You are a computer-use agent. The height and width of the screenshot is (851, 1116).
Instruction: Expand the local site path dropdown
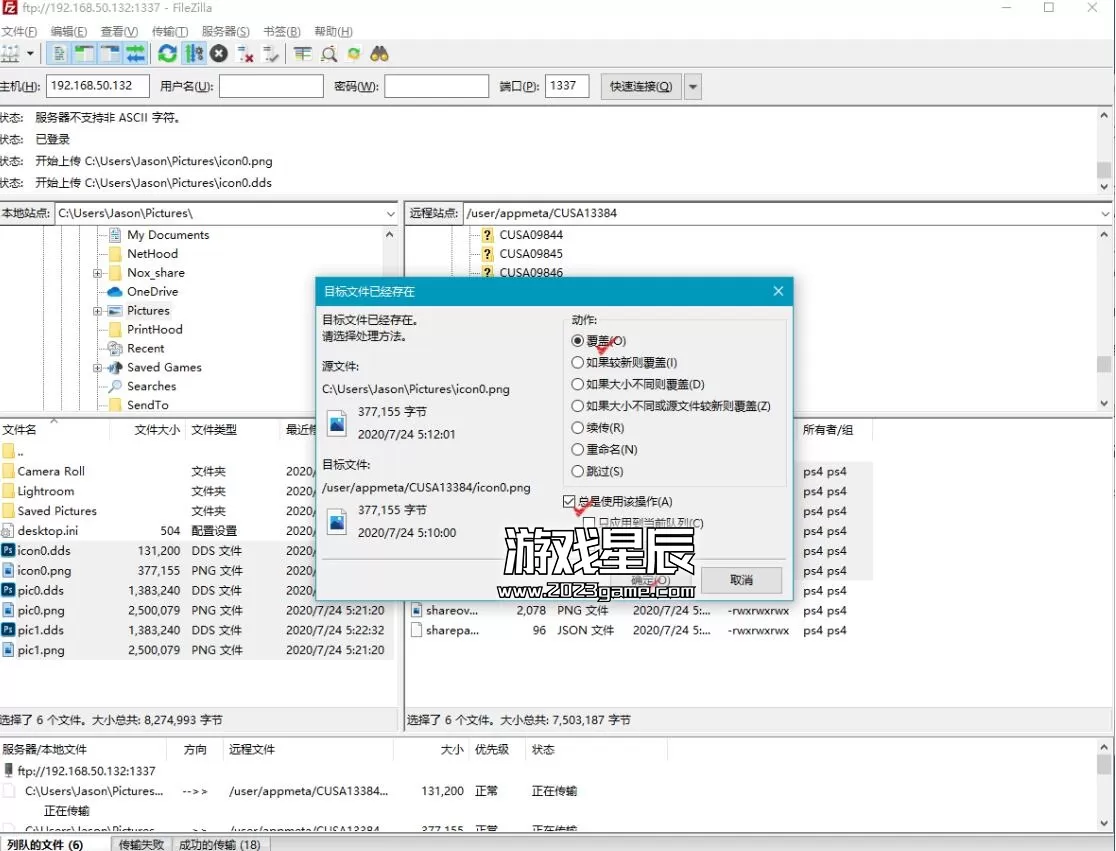pyautogui.click(x=390, y=214)
